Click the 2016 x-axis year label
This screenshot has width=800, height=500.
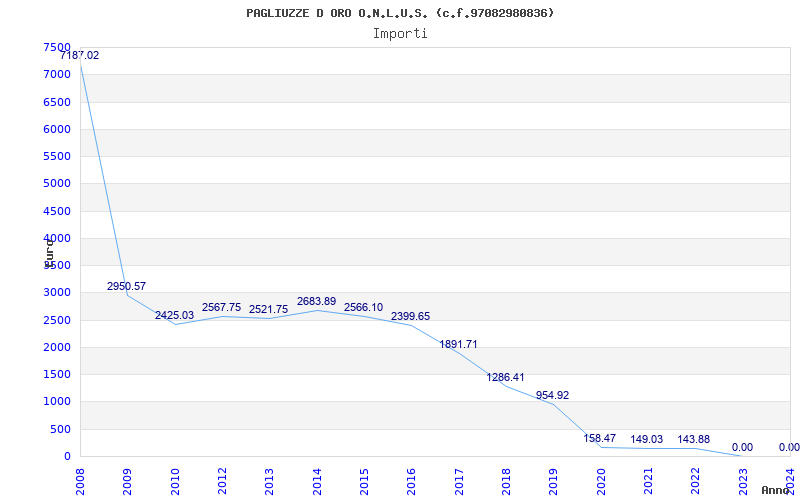click(x=411, y=482)
